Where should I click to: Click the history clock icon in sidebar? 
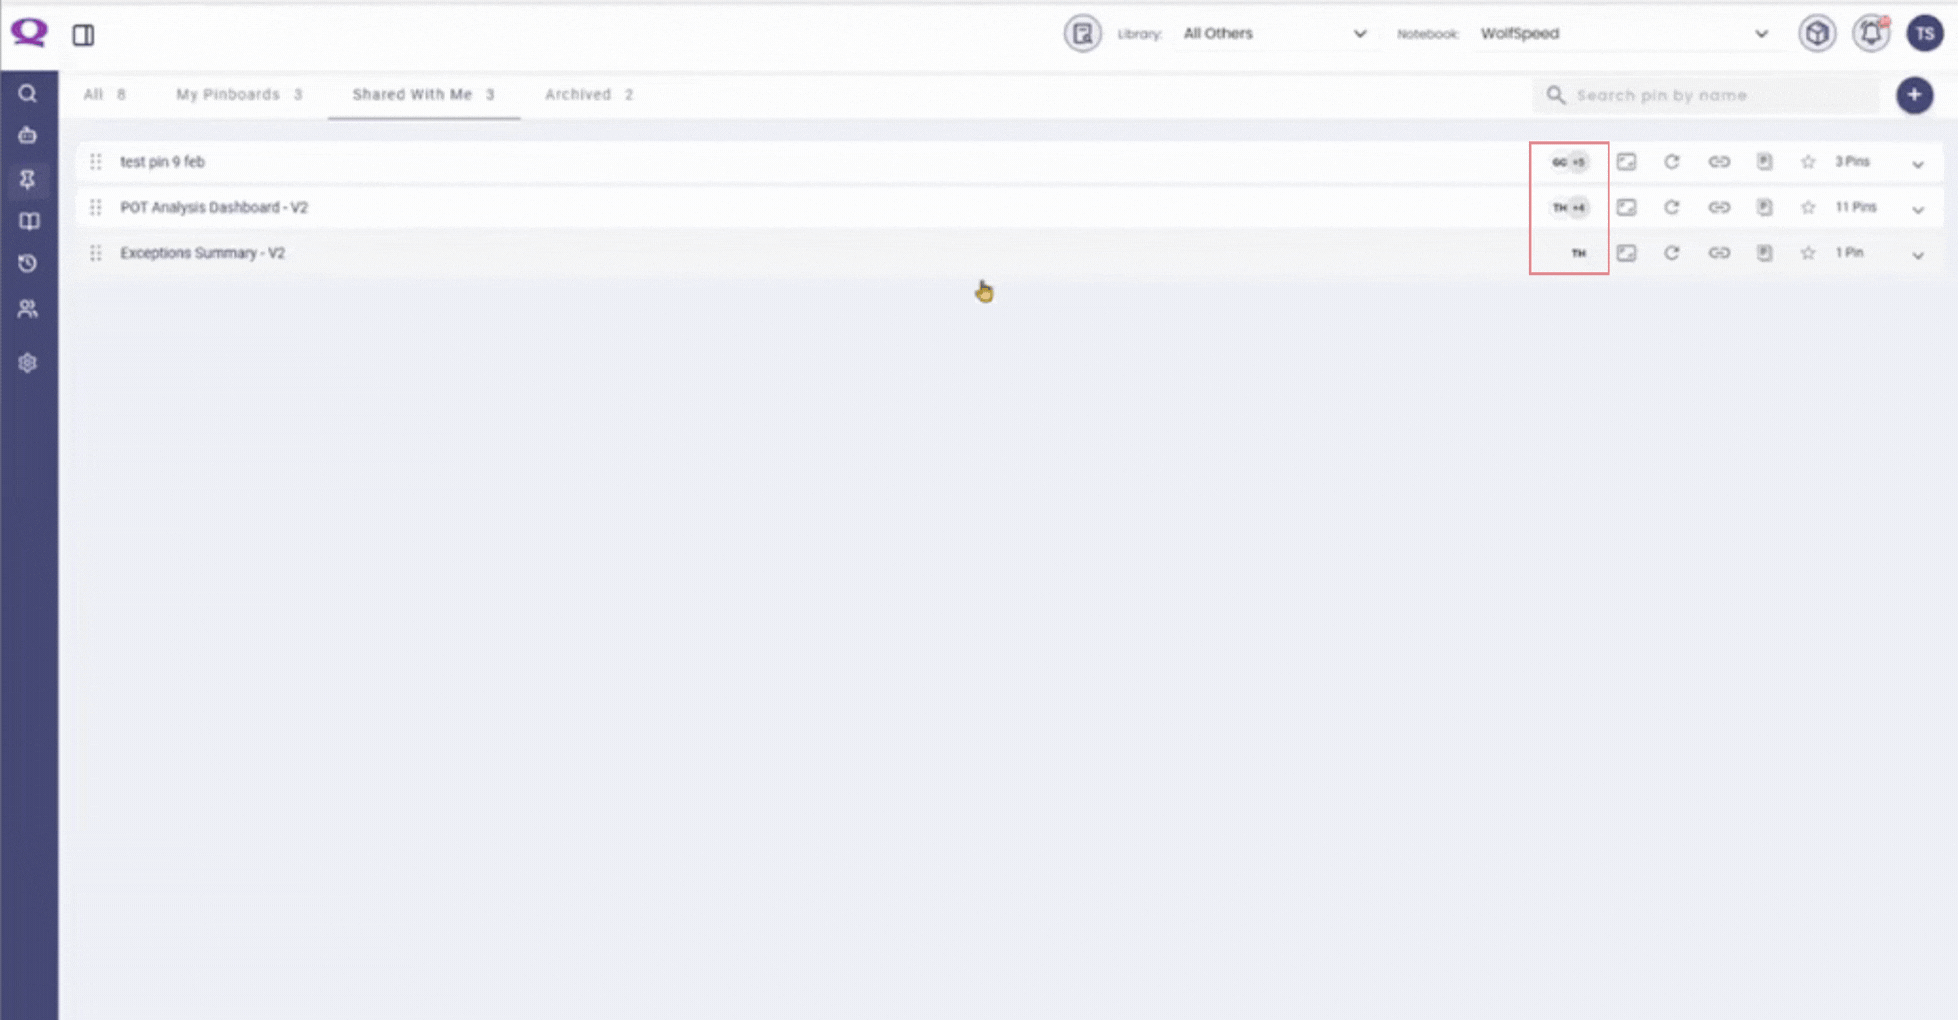[28, 262]
